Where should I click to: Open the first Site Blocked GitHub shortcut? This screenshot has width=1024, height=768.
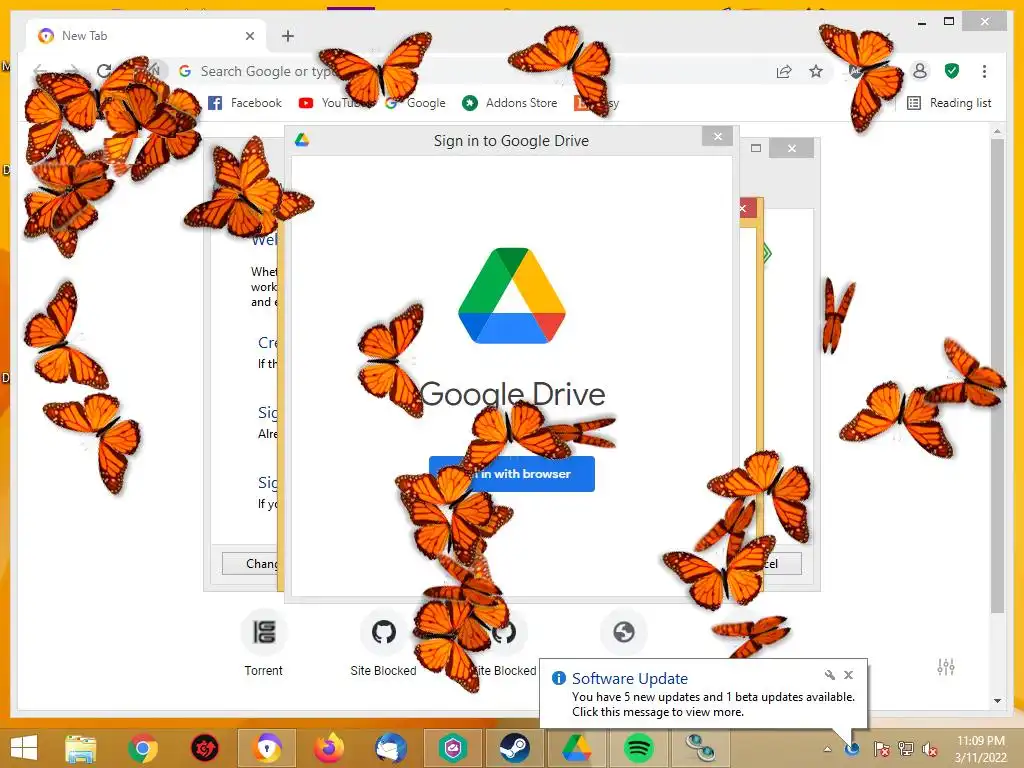coord(383,643)
